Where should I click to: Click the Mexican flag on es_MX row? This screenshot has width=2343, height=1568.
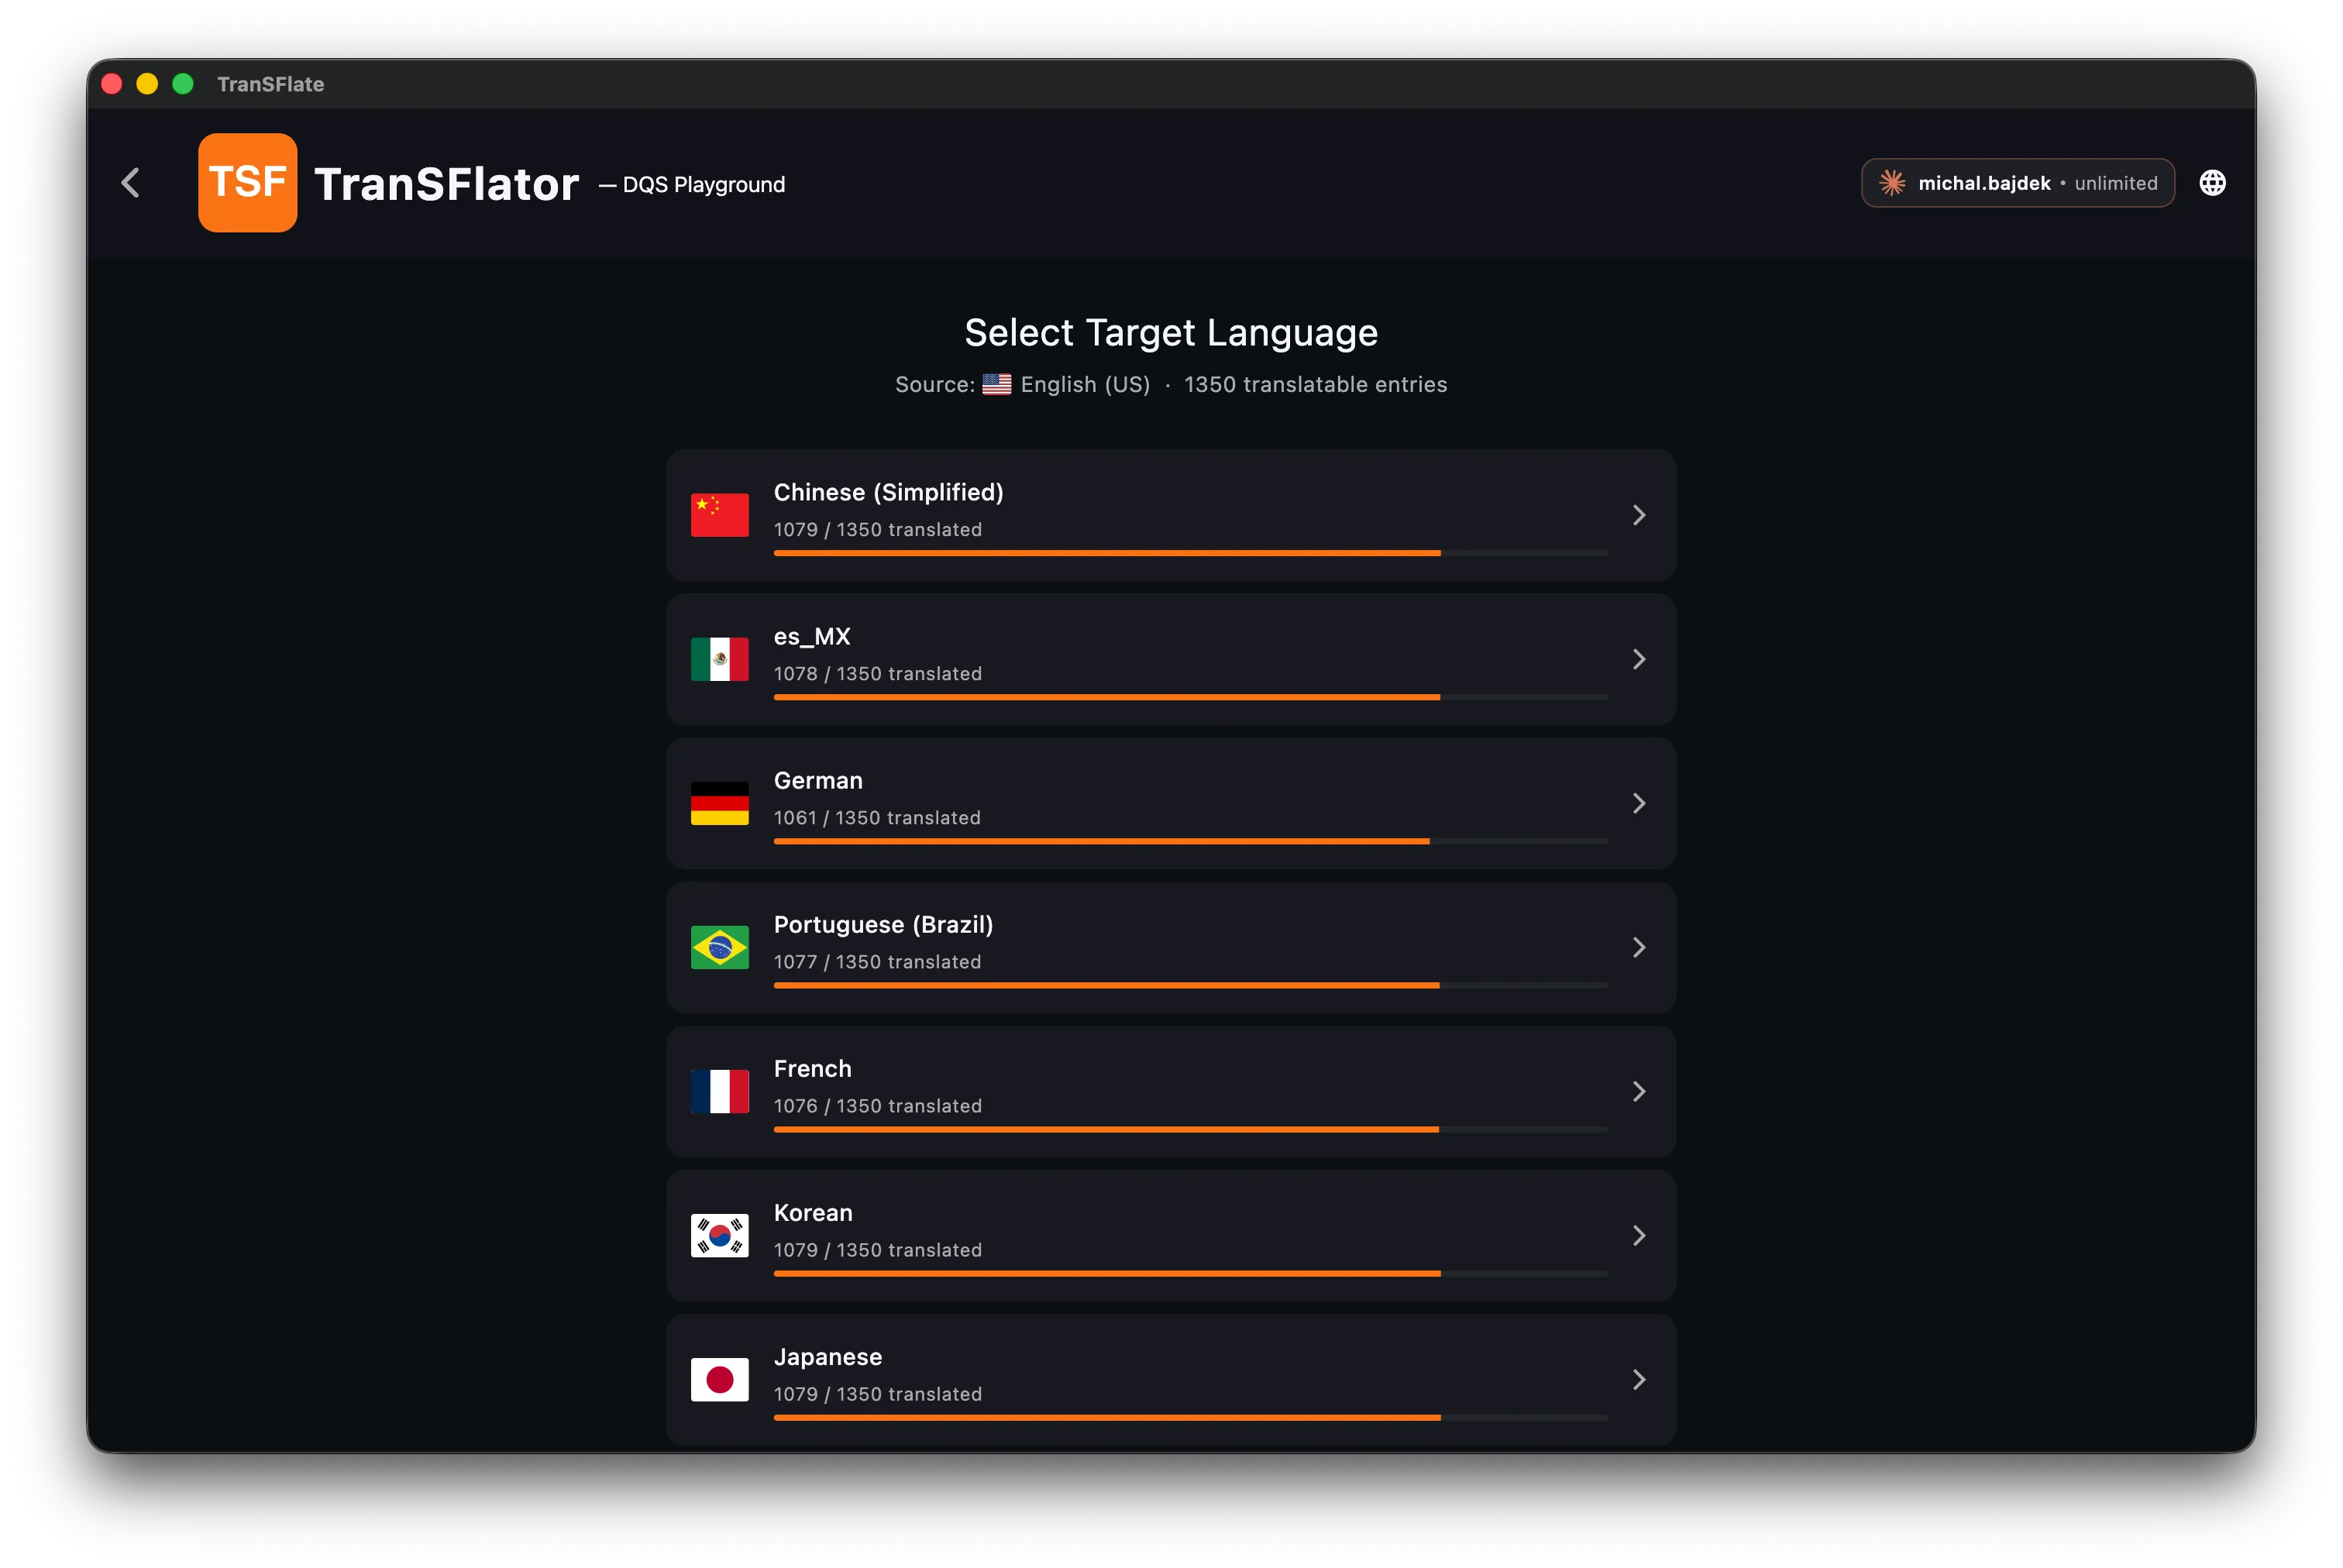719,658
